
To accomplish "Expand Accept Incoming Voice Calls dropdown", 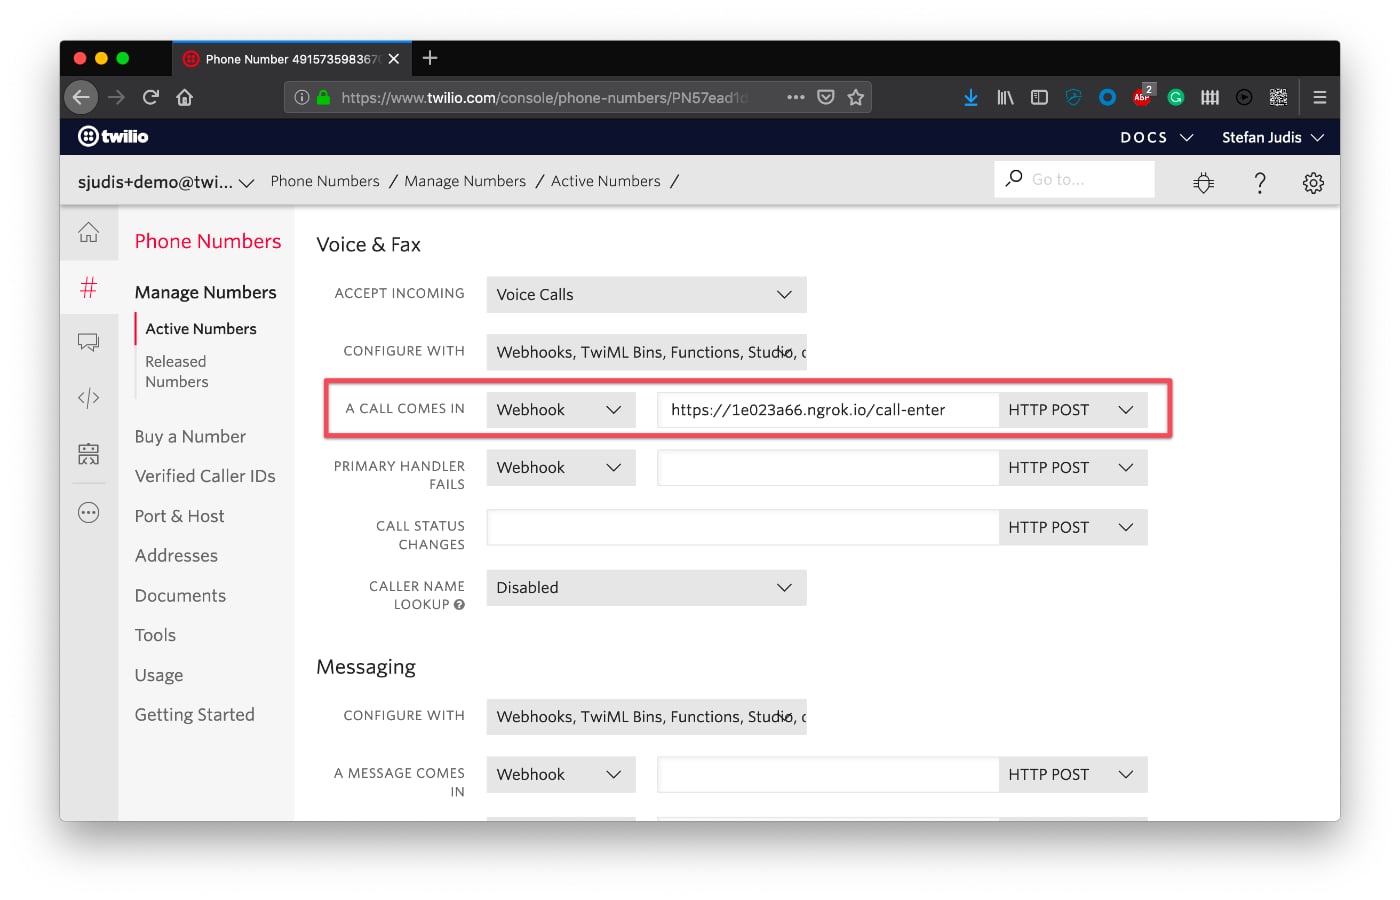I will [646, 294].
